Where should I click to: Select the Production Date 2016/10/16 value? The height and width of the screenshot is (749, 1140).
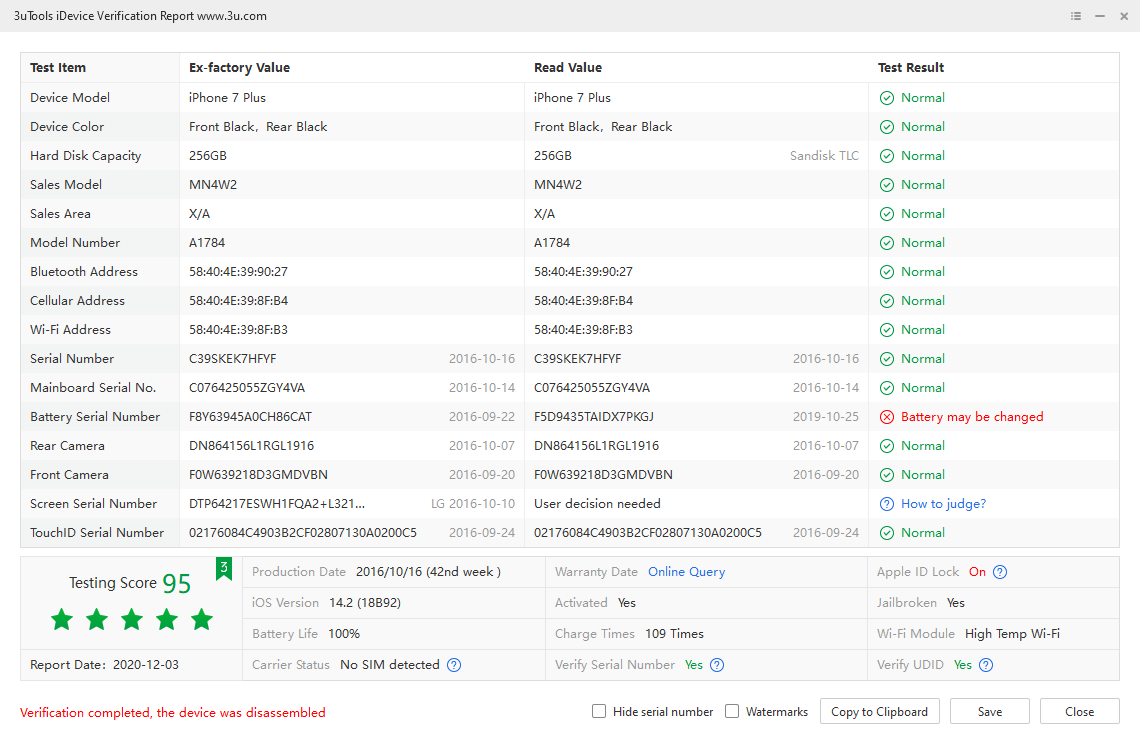pos(428,572)
